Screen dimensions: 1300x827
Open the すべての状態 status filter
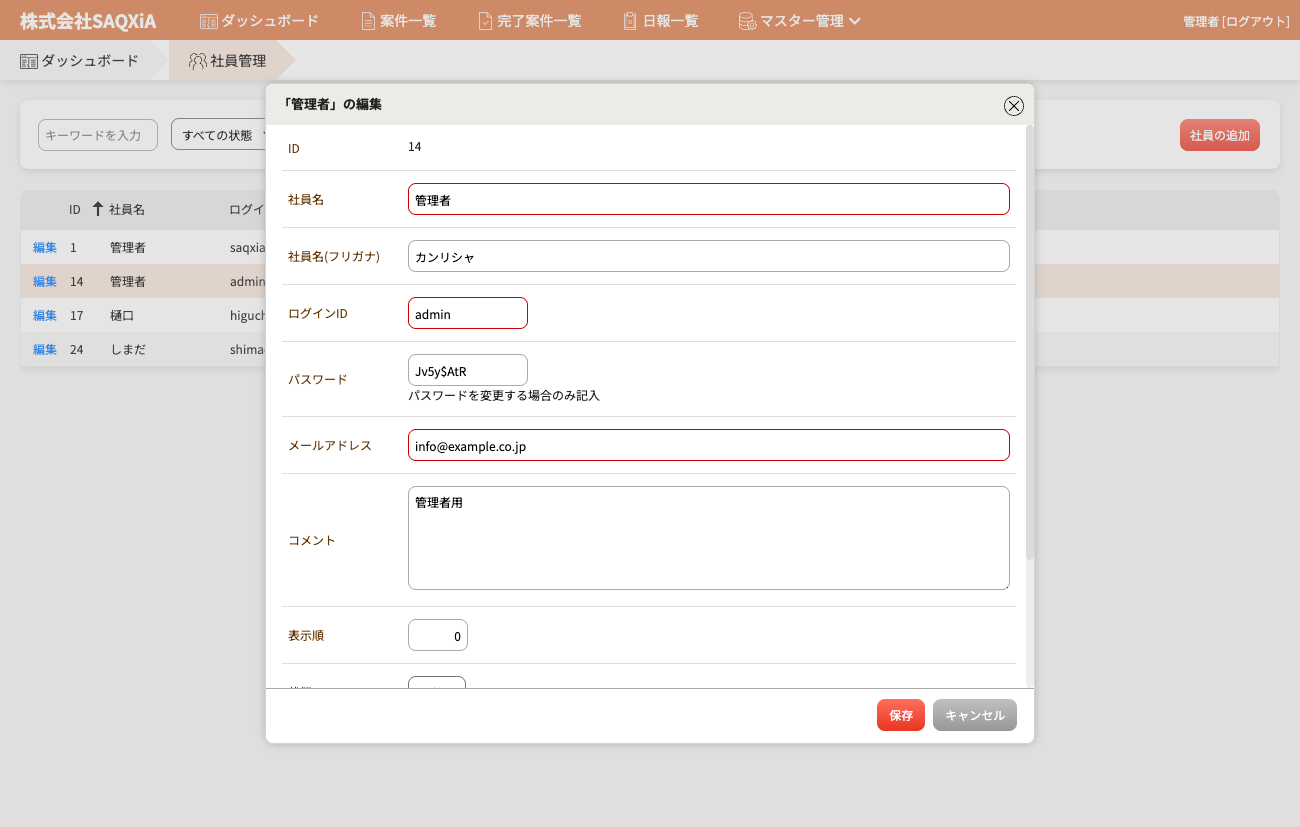[x=220, y=135]
